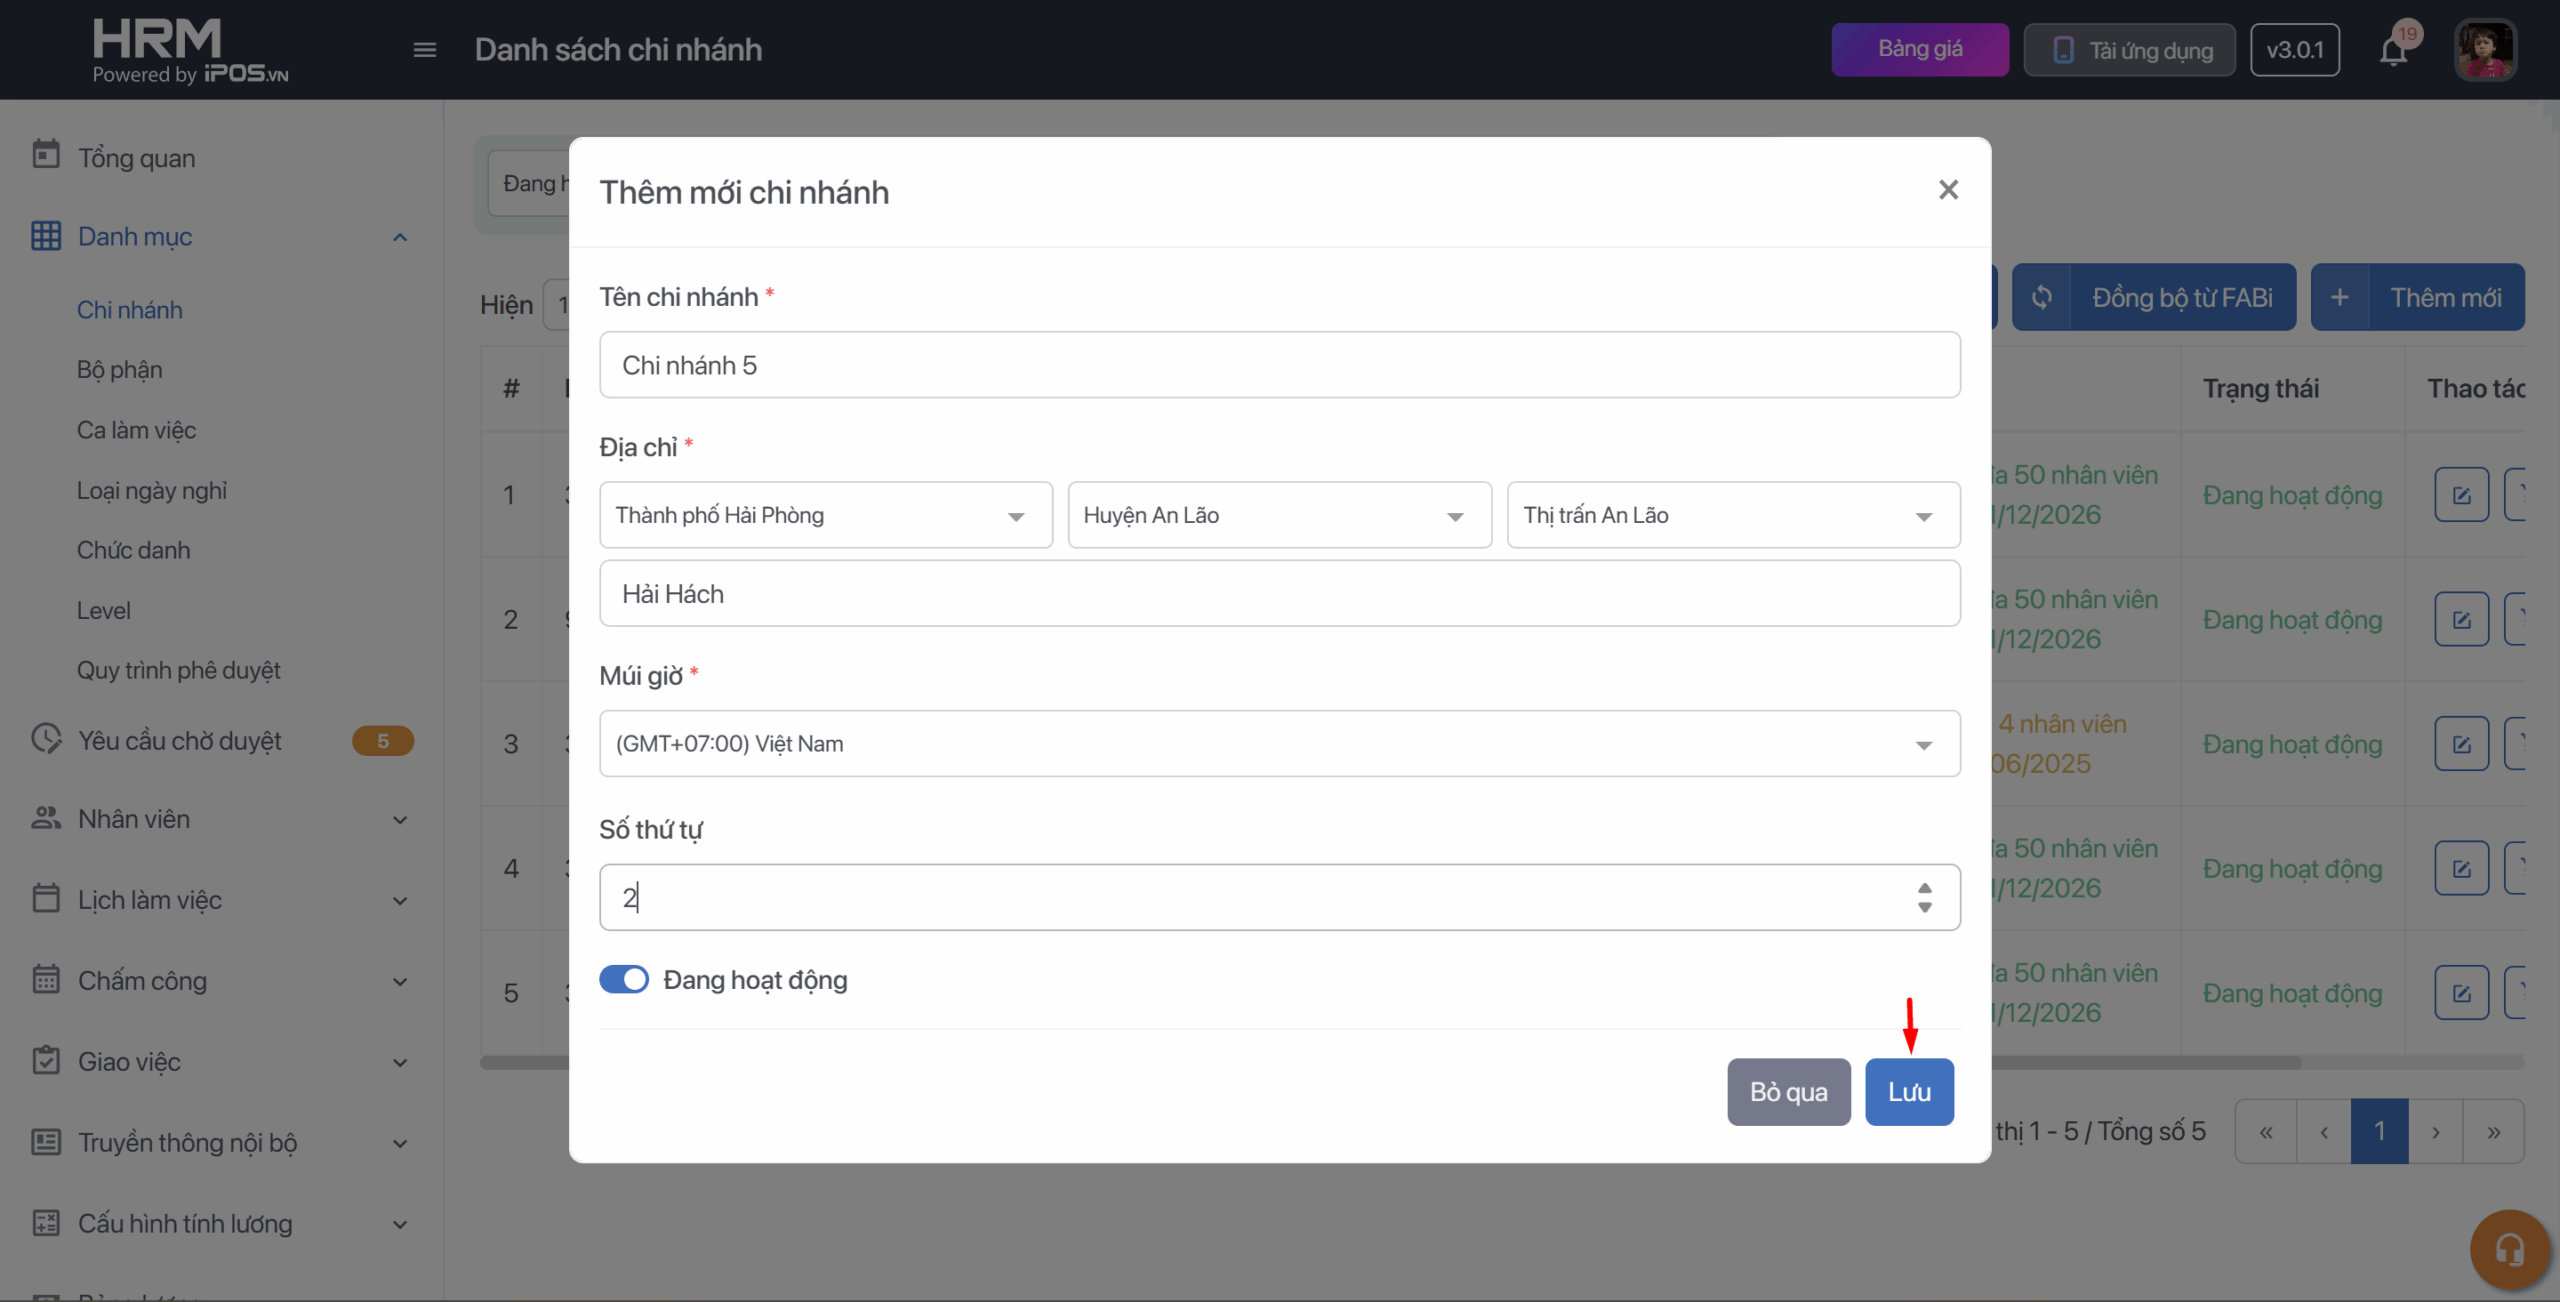Open Ca làm việc menu item
The height and width of the screenshot is (1302, 2560).
[x=136, y=430]
